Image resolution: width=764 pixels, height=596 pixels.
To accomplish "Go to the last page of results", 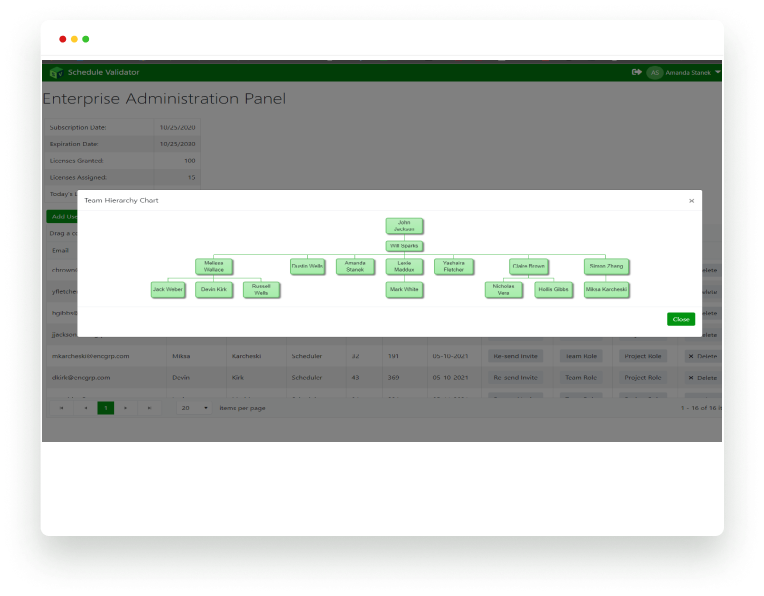I will 149,408.
